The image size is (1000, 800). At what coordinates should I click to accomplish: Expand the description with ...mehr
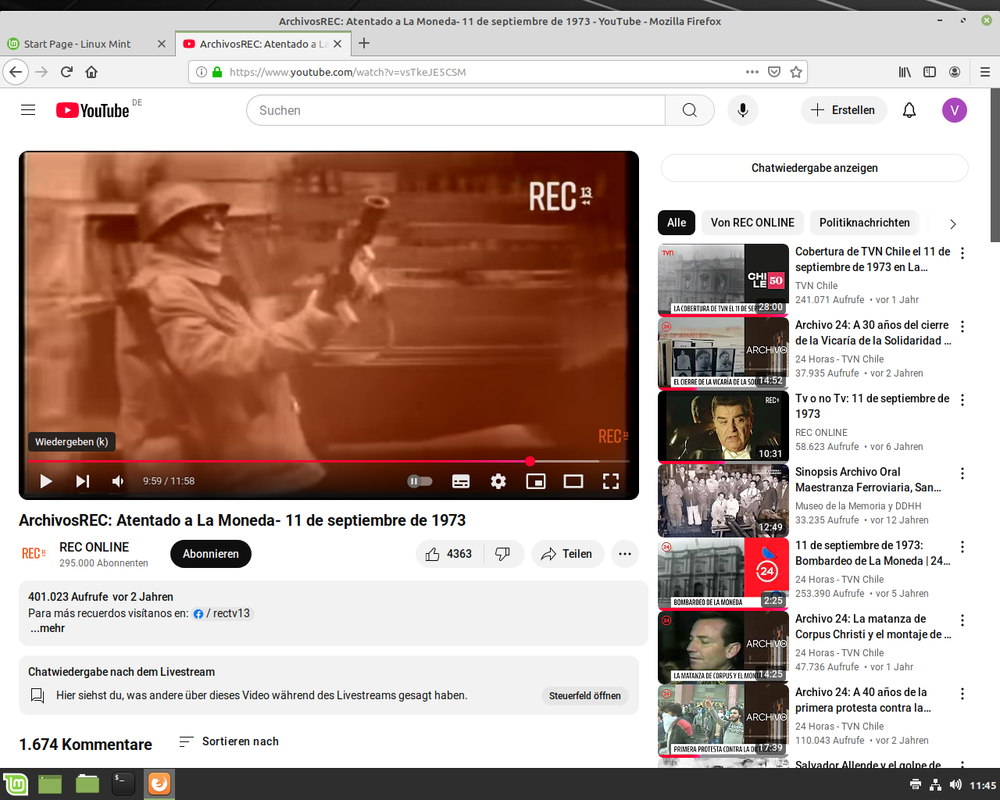tap(47, 628)
